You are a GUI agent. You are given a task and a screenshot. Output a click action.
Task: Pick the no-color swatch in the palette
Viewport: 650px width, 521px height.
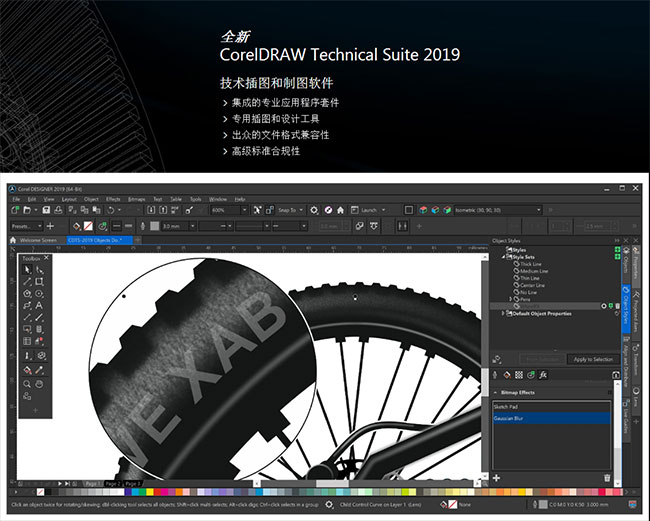pyautogui.click(x=40, y=492)
